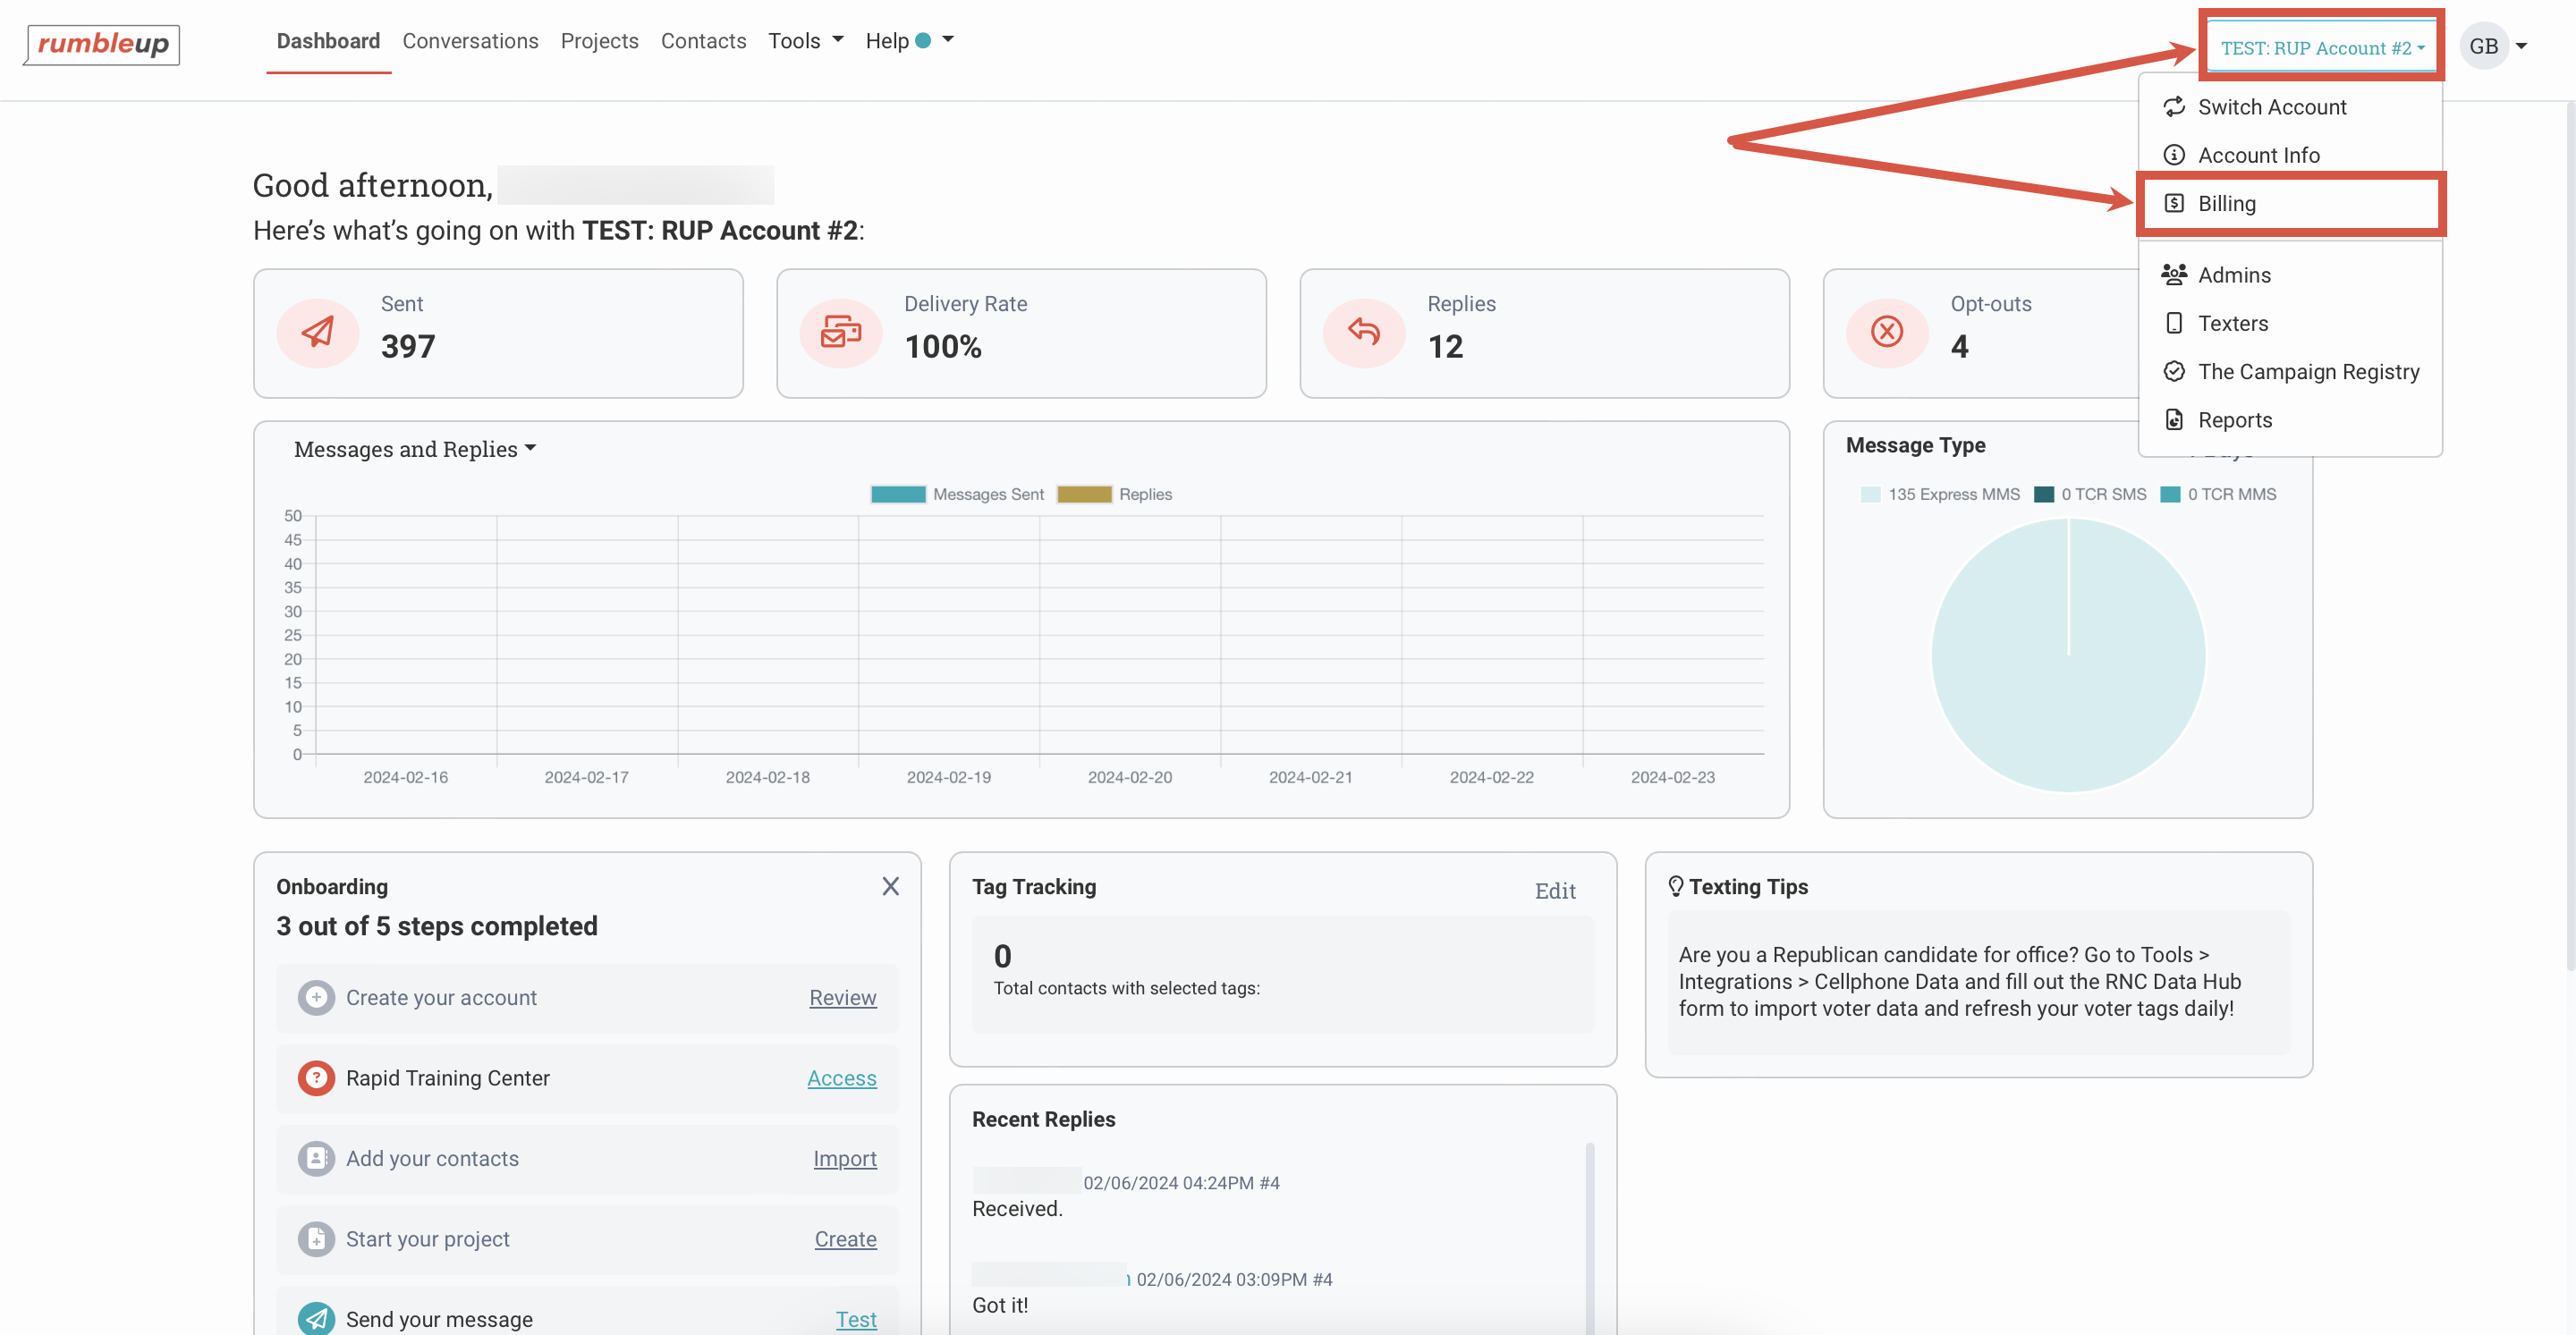The image size is (2576, 1335).
Task: Click the Opt-outs X circle icon
Action: point(1886,332)
